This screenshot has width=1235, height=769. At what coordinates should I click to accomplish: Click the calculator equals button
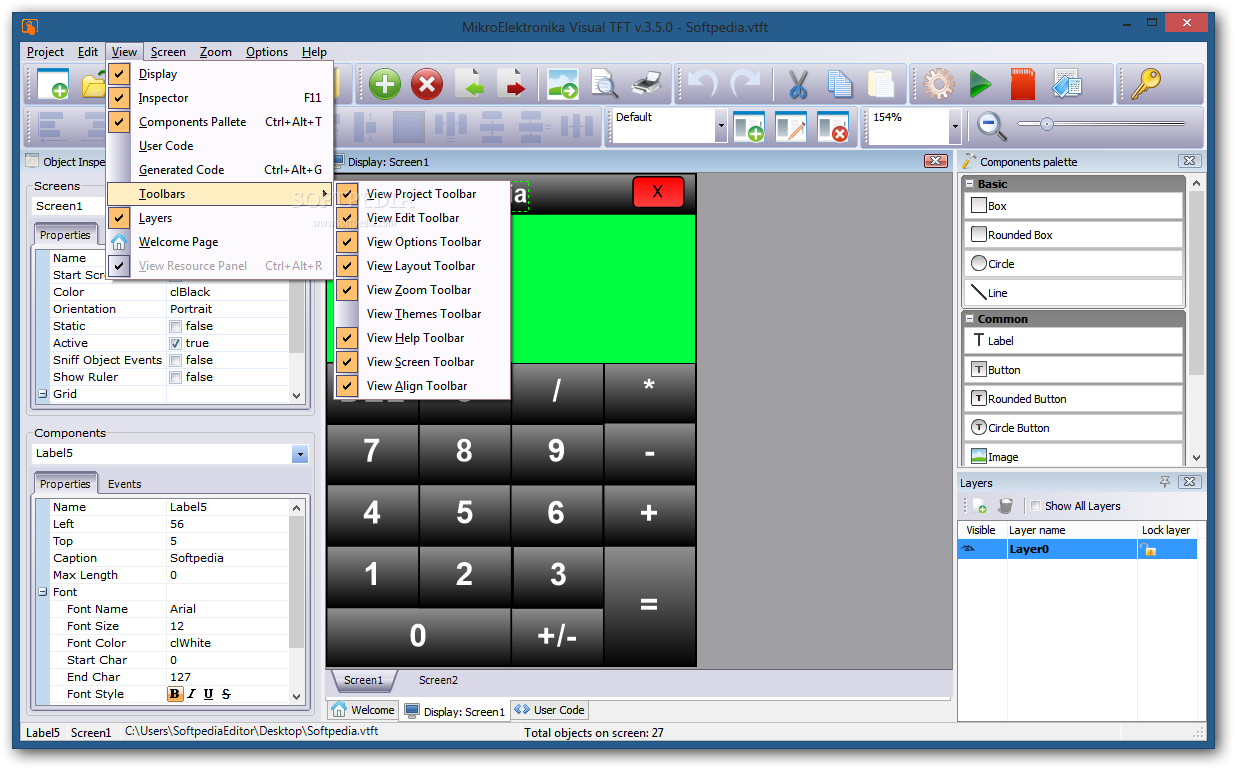[649, 605]
